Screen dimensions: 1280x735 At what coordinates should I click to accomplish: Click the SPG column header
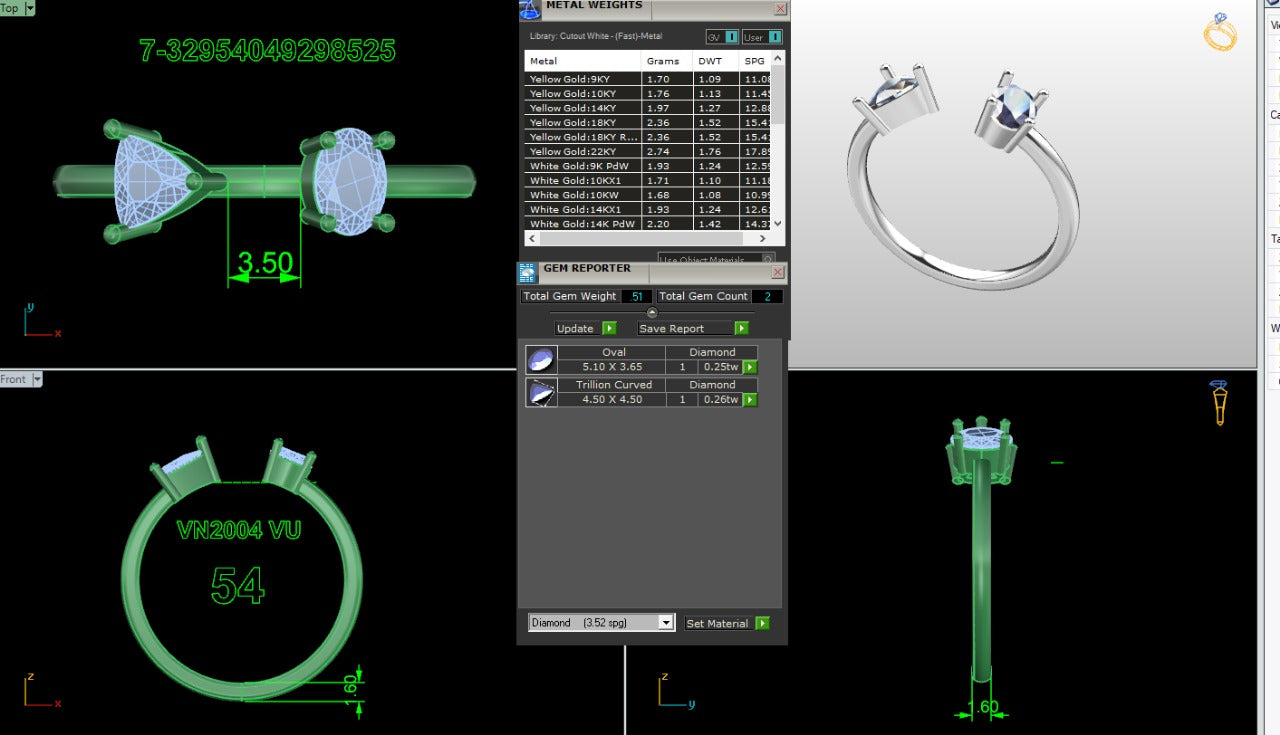pos(754,61)
